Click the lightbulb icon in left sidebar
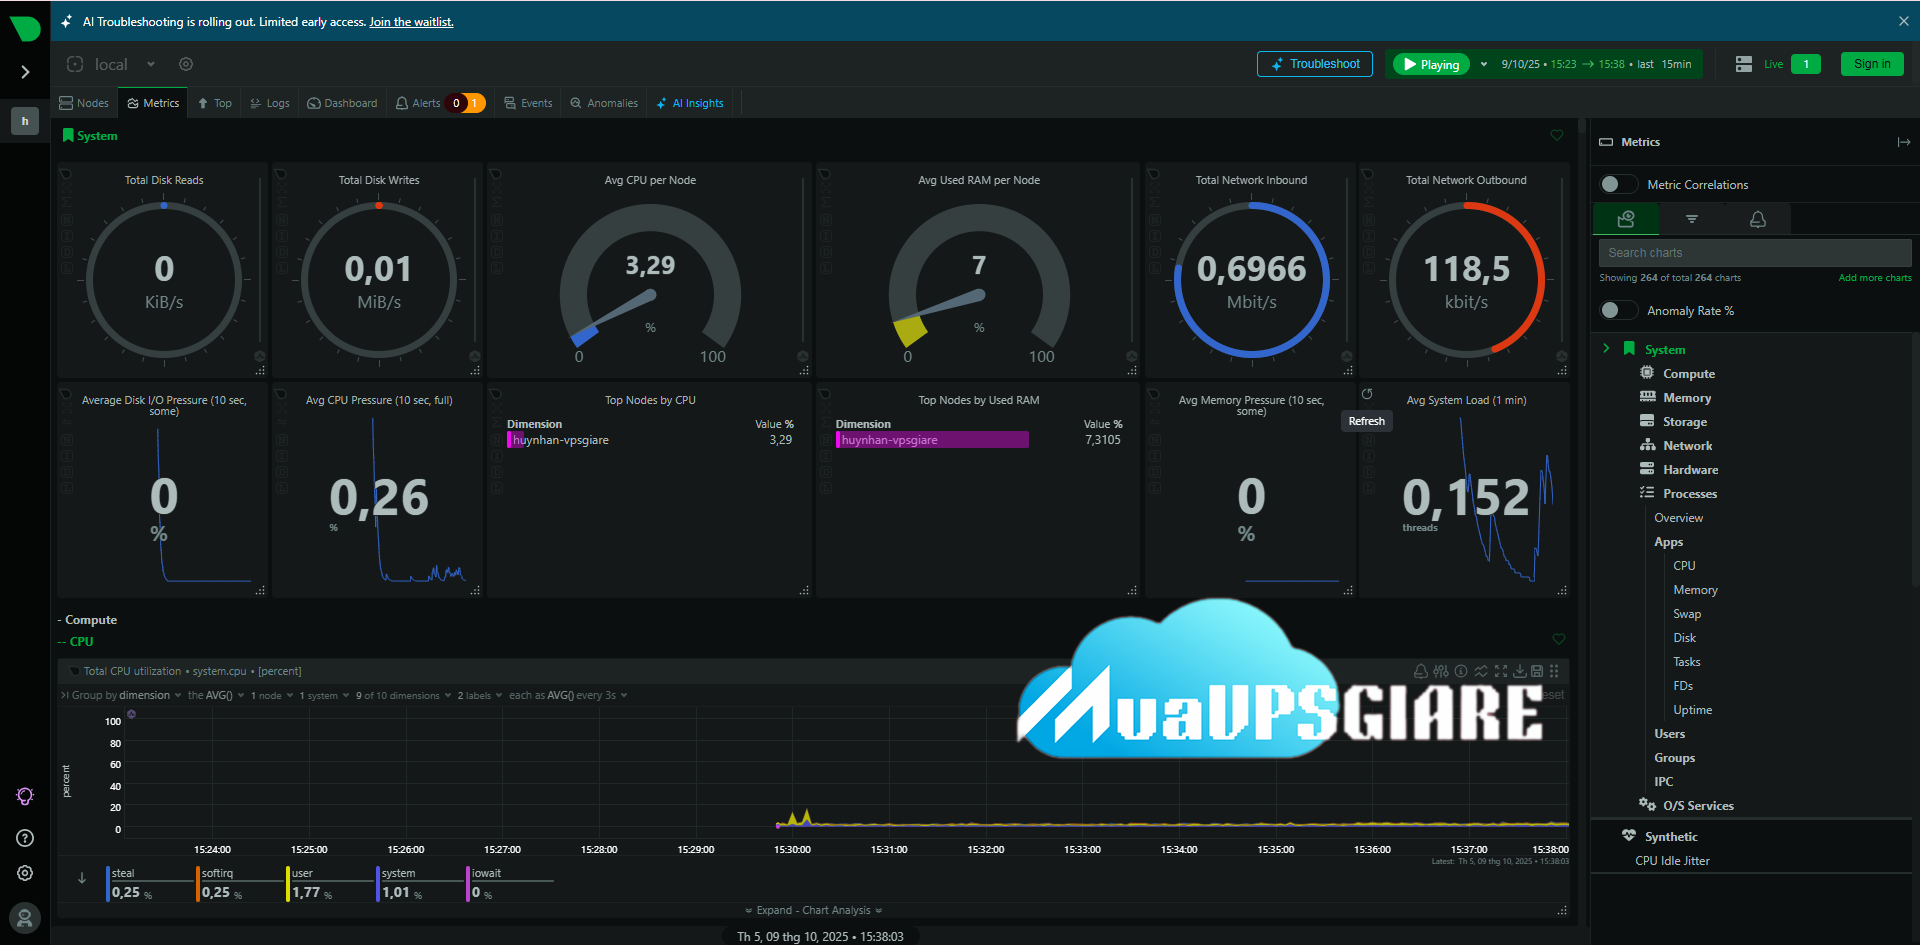Viewport: 1920px width, 945px height. pos(25,796)
